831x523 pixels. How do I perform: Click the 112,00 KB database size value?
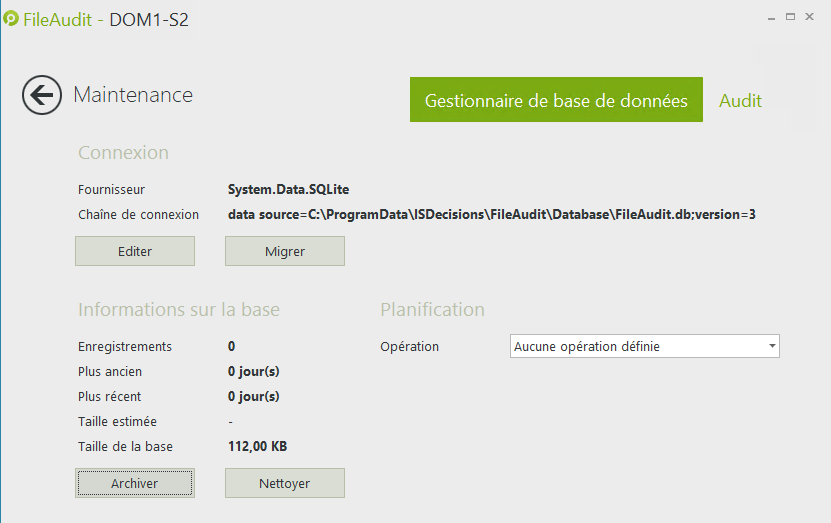(258, 446)
